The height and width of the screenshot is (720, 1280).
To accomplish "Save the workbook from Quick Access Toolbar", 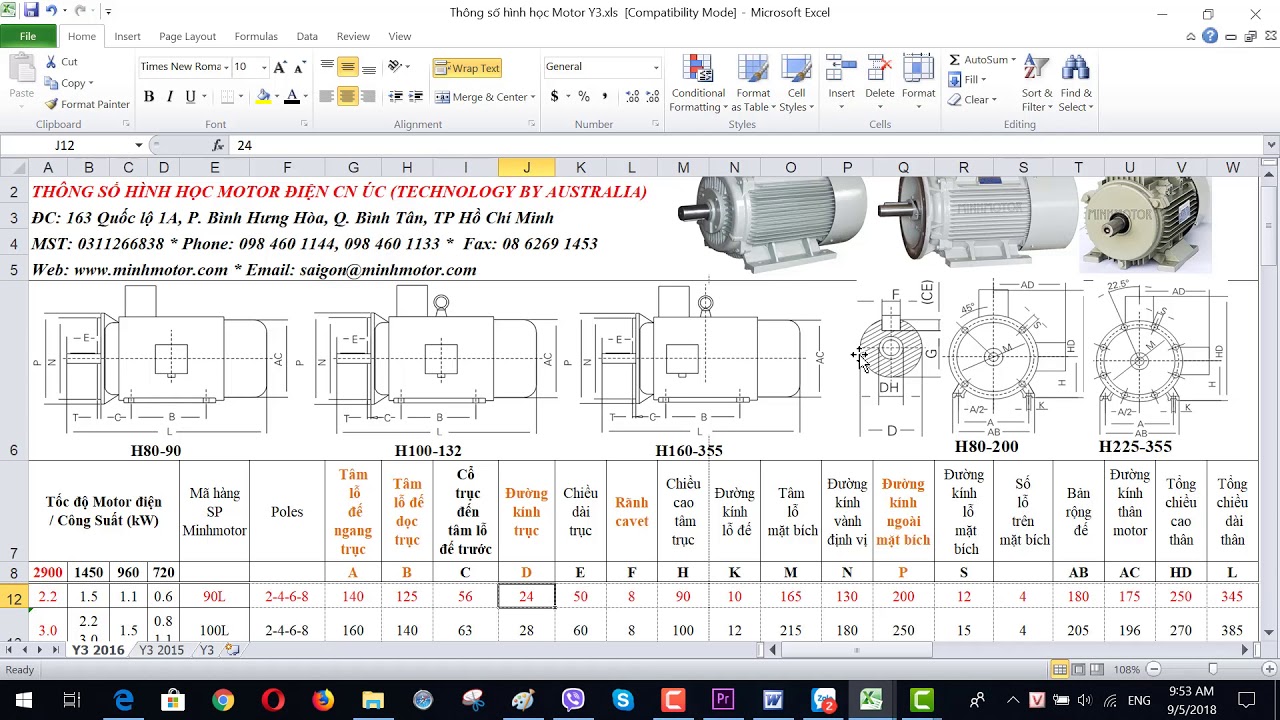I will [31, 11].
